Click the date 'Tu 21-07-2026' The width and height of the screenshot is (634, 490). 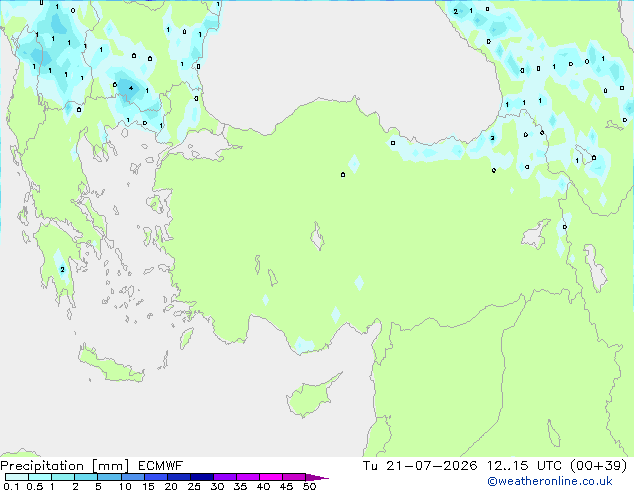point(420,466)
